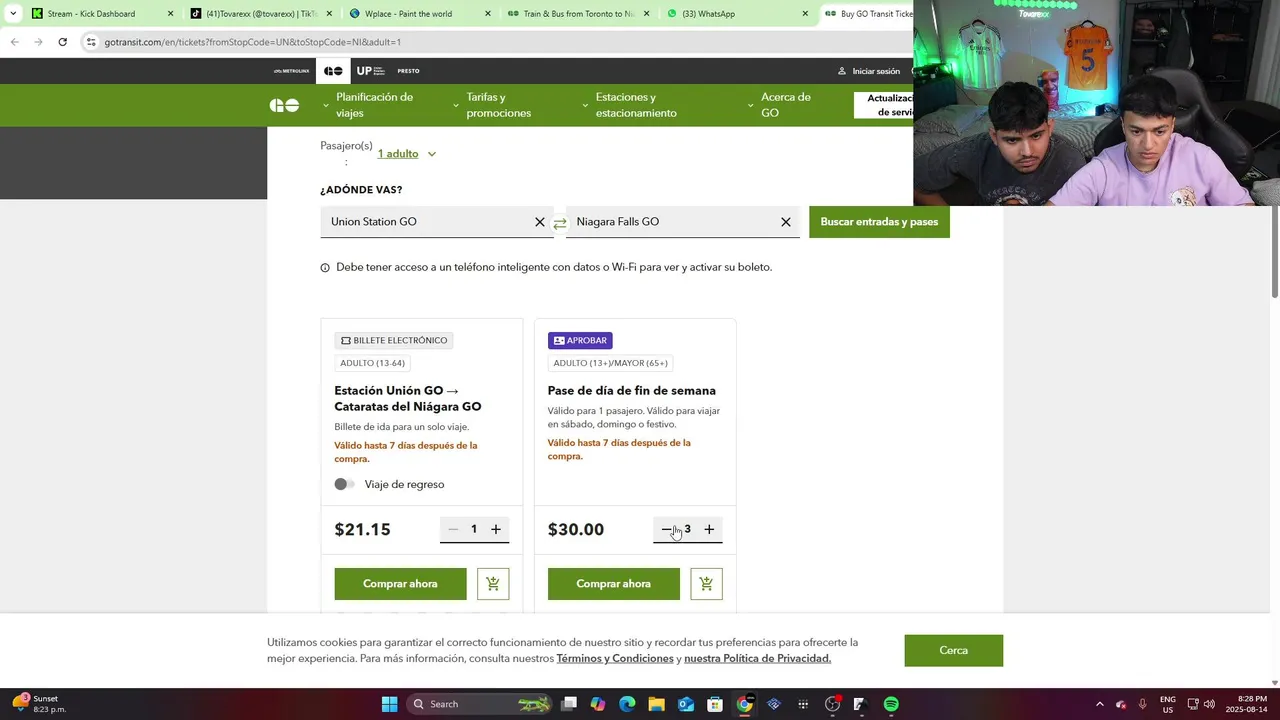Increase weekend day pass quantity
Viewport: 1280px width, 720px height.
click(x=709, y=529)
